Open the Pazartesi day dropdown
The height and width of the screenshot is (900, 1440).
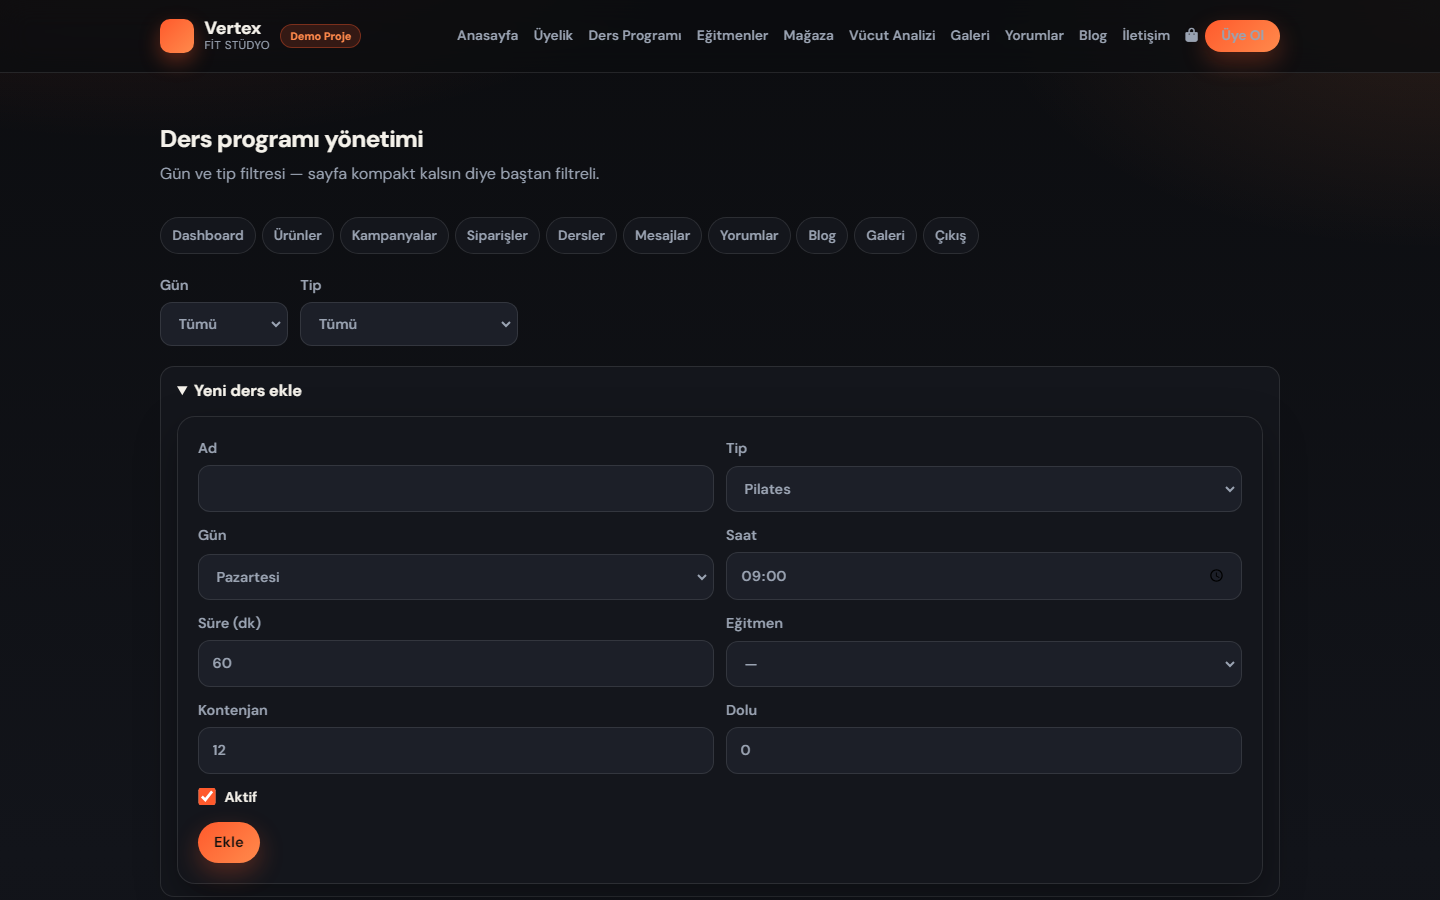point(456,577)
